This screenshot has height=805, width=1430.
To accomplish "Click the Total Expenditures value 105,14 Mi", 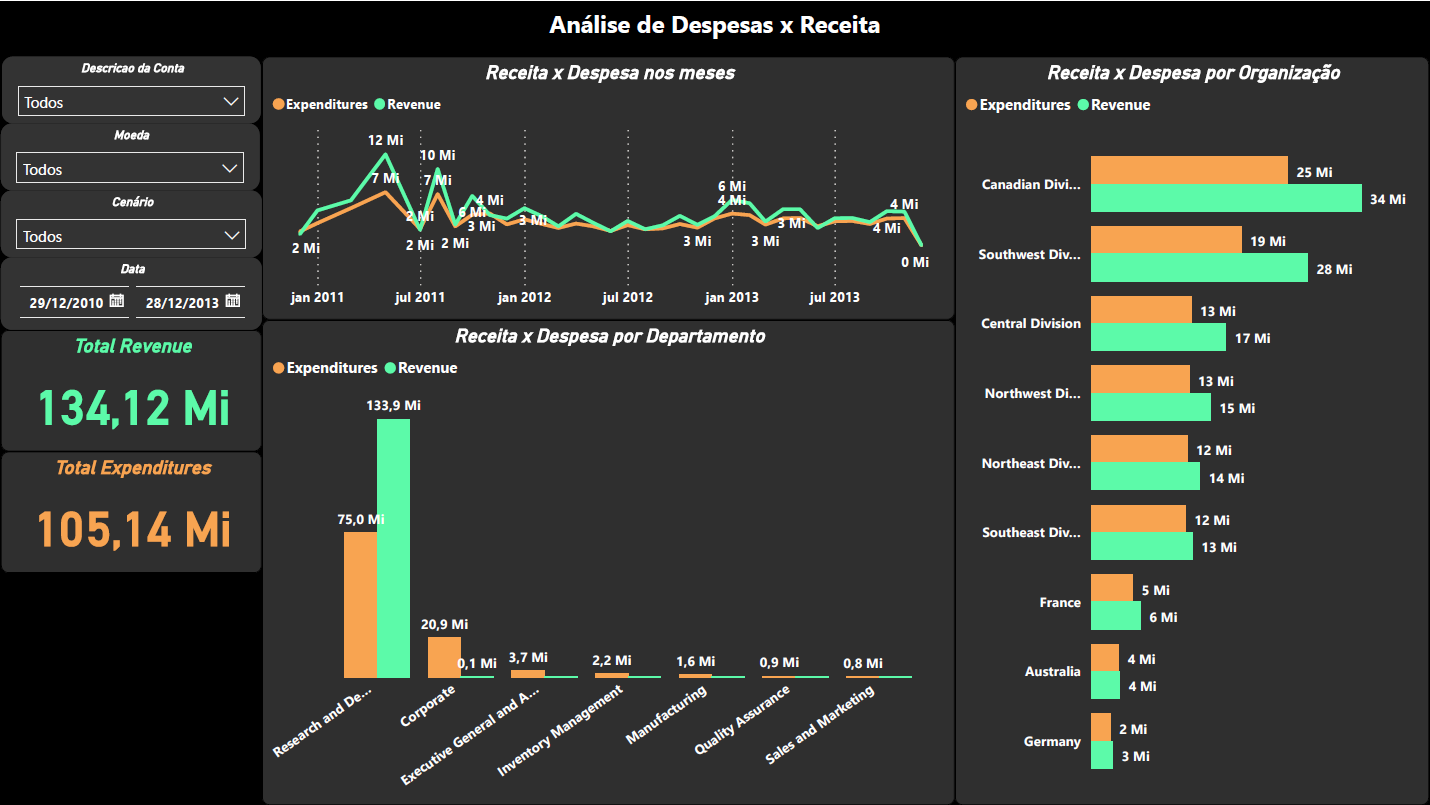I will point(134,529).
